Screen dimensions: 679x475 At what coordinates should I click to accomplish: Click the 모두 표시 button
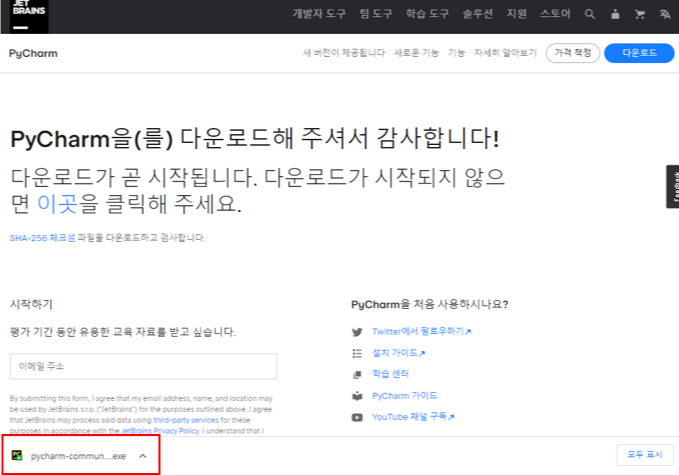tap(645, 455)
